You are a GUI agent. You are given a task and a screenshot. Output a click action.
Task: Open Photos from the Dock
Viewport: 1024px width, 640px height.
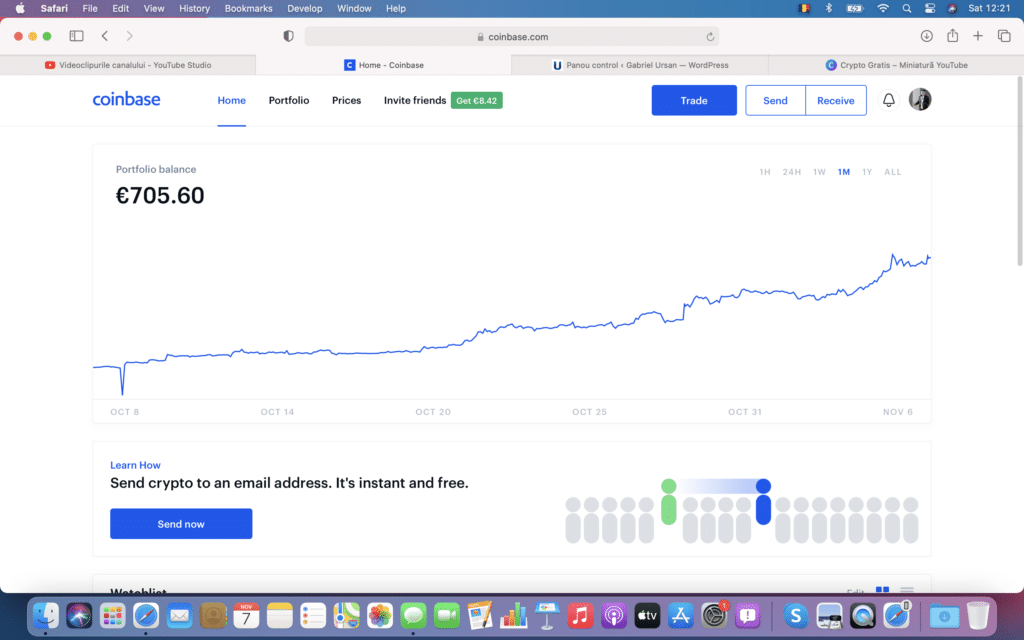pos(379,615)
